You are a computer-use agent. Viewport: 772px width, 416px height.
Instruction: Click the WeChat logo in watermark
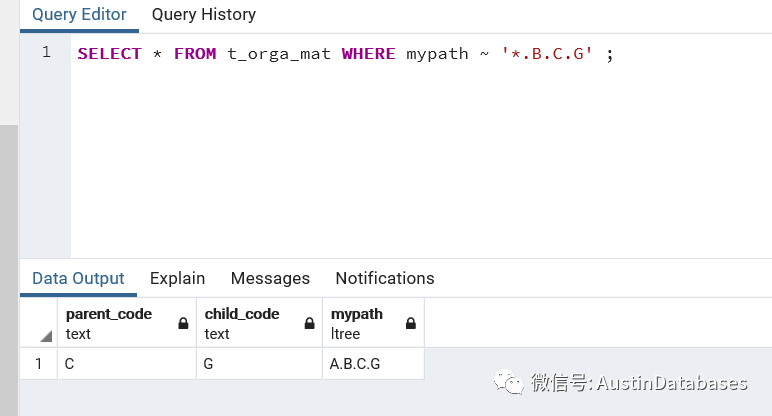click(x=508, y=382)
